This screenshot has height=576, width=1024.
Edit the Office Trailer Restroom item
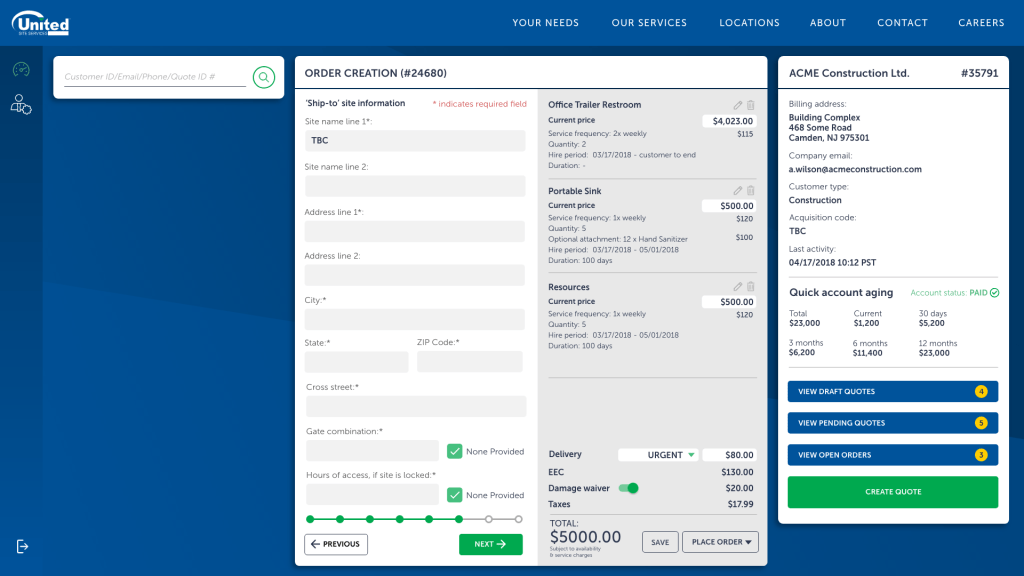738,105
